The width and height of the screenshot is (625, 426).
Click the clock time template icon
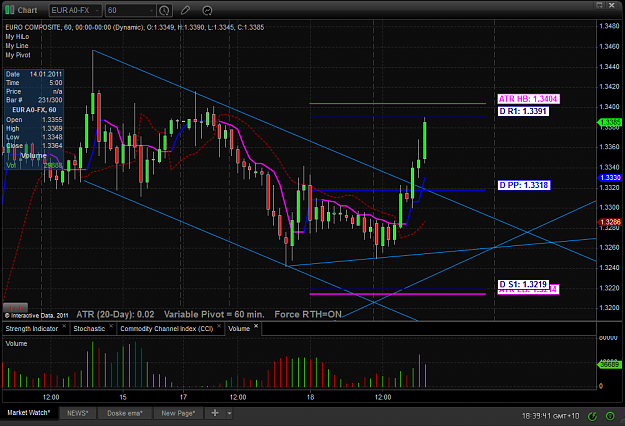164,10
